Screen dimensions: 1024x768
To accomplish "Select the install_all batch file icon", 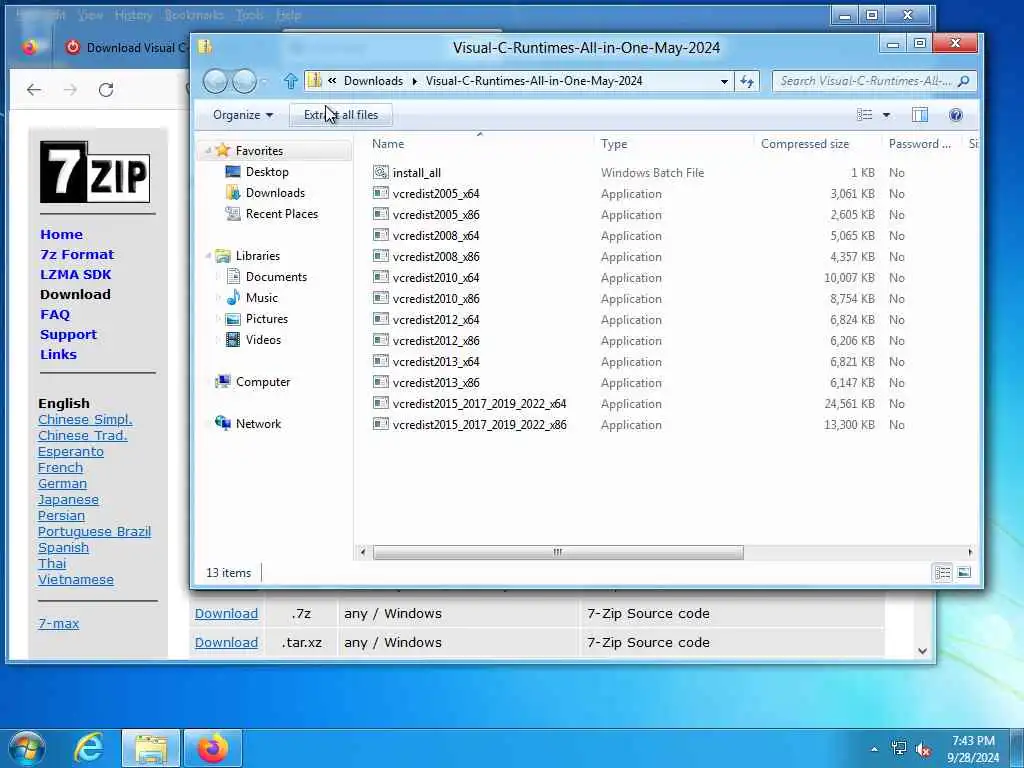I will coord(381,172).
